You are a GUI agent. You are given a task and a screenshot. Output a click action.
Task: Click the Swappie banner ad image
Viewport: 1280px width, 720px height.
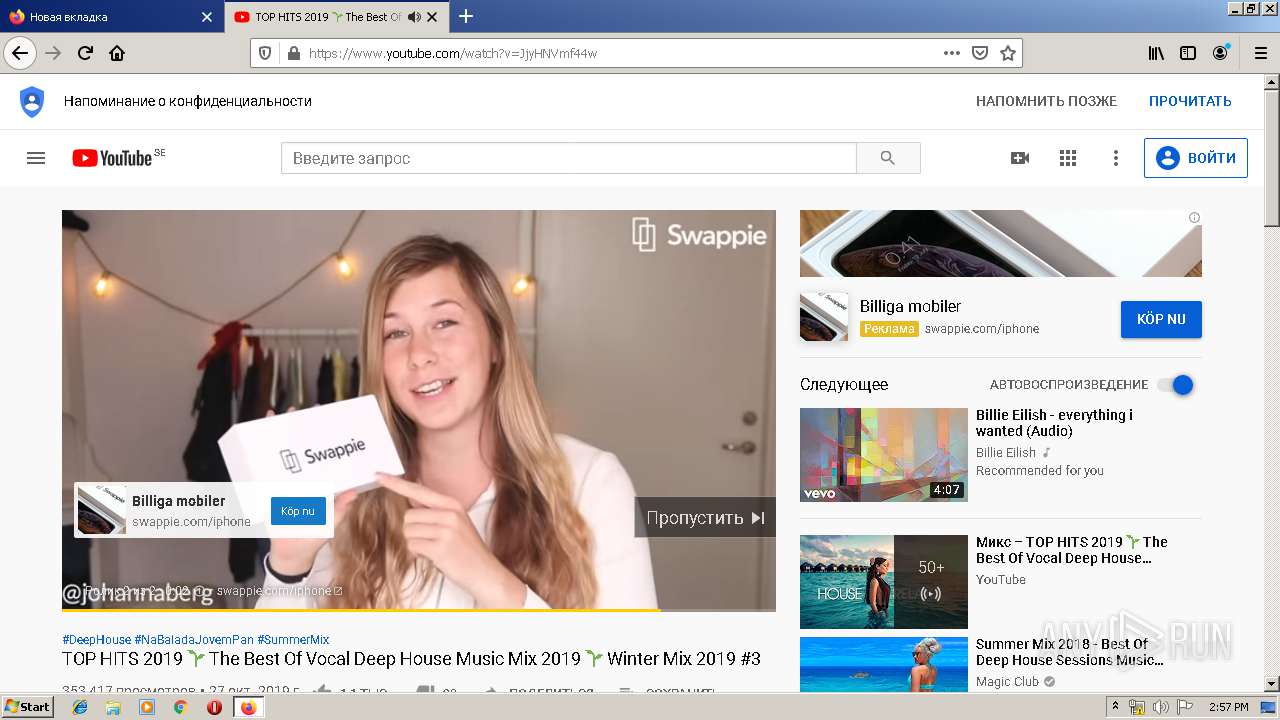pyautogui.click(x=1000, y=243)
